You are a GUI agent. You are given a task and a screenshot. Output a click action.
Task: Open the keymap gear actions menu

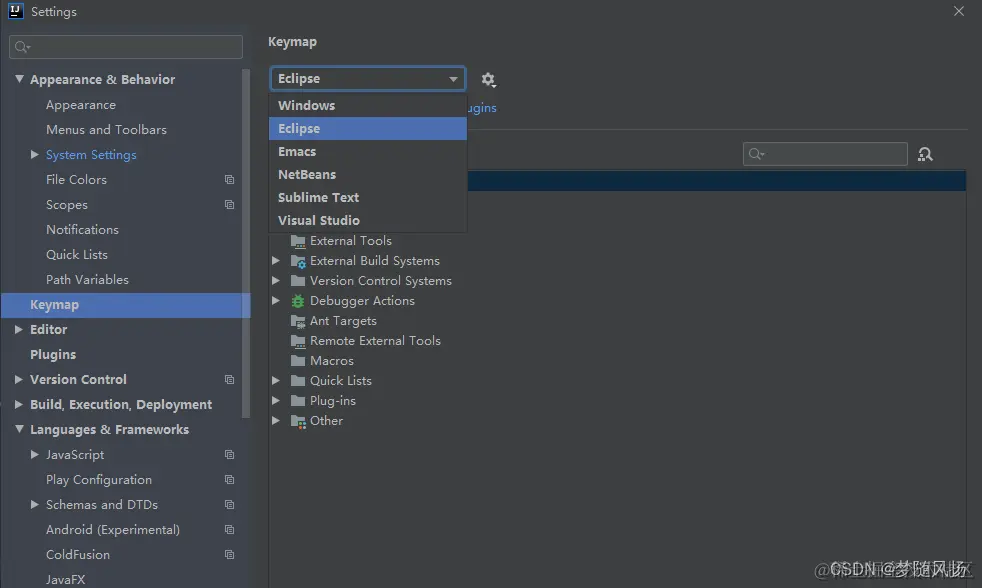[x=488, y=80]
